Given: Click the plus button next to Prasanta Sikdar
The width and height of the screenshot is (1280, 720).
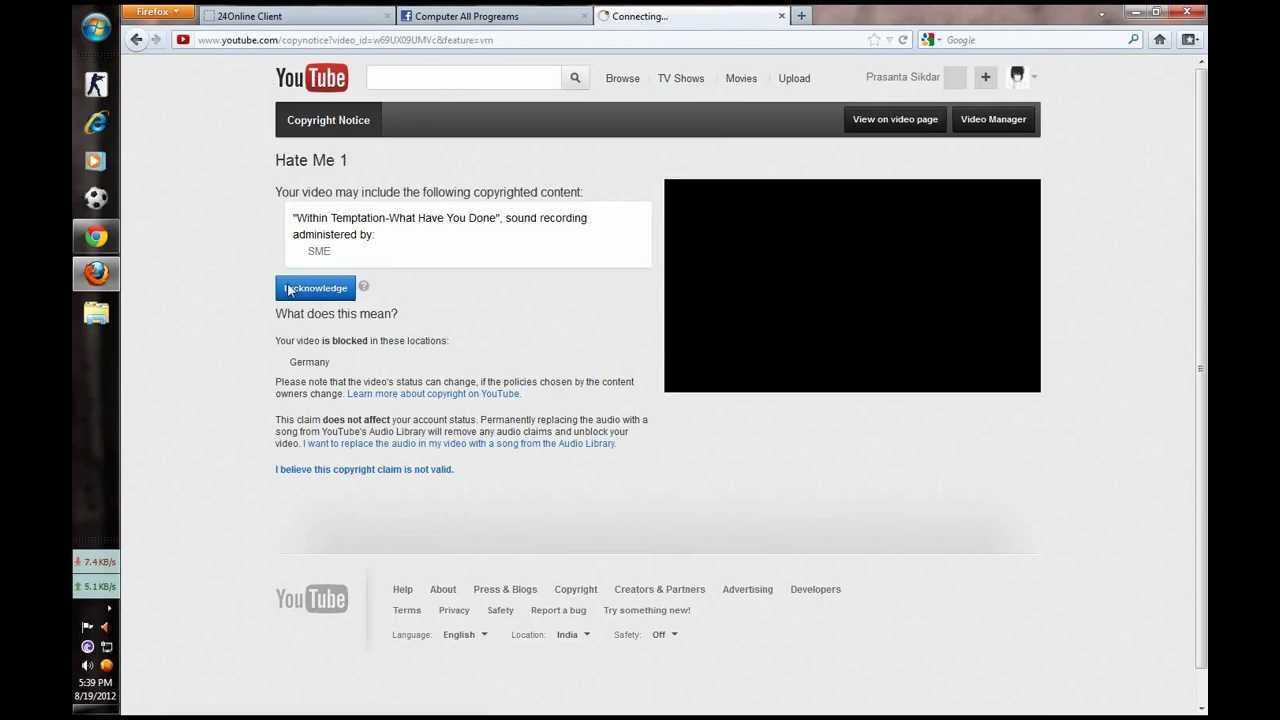Looking at the screenshot, I should click(x=985, y=77).
